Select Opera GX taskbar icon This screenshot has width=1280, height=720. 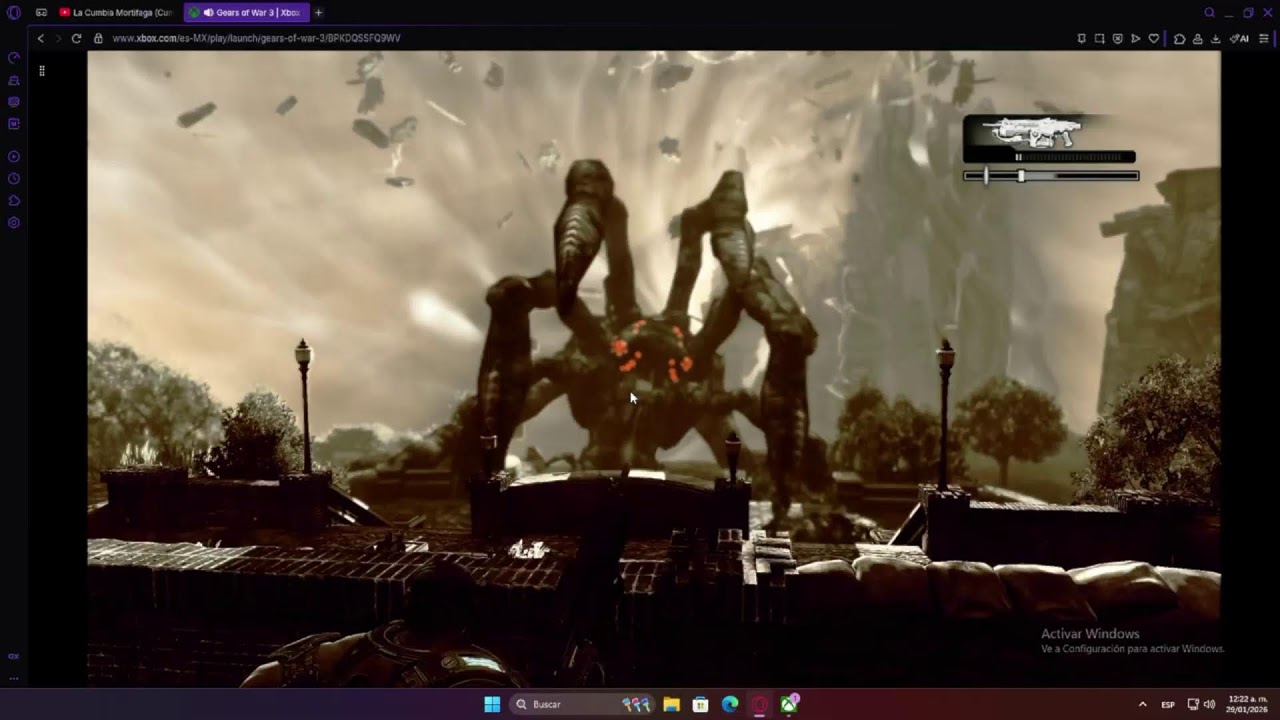(x=760, y=704)
